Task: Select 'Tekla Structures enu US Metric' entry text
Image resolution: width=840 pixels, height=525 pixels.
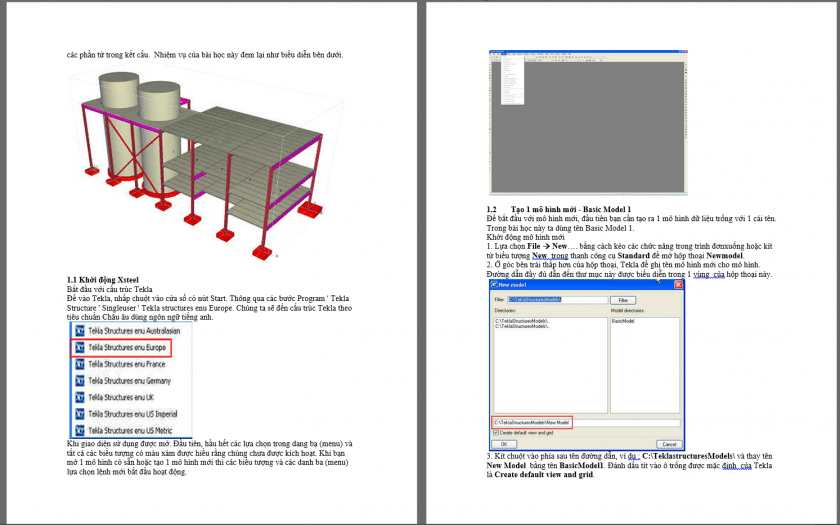Action: [x=130, y=430]
